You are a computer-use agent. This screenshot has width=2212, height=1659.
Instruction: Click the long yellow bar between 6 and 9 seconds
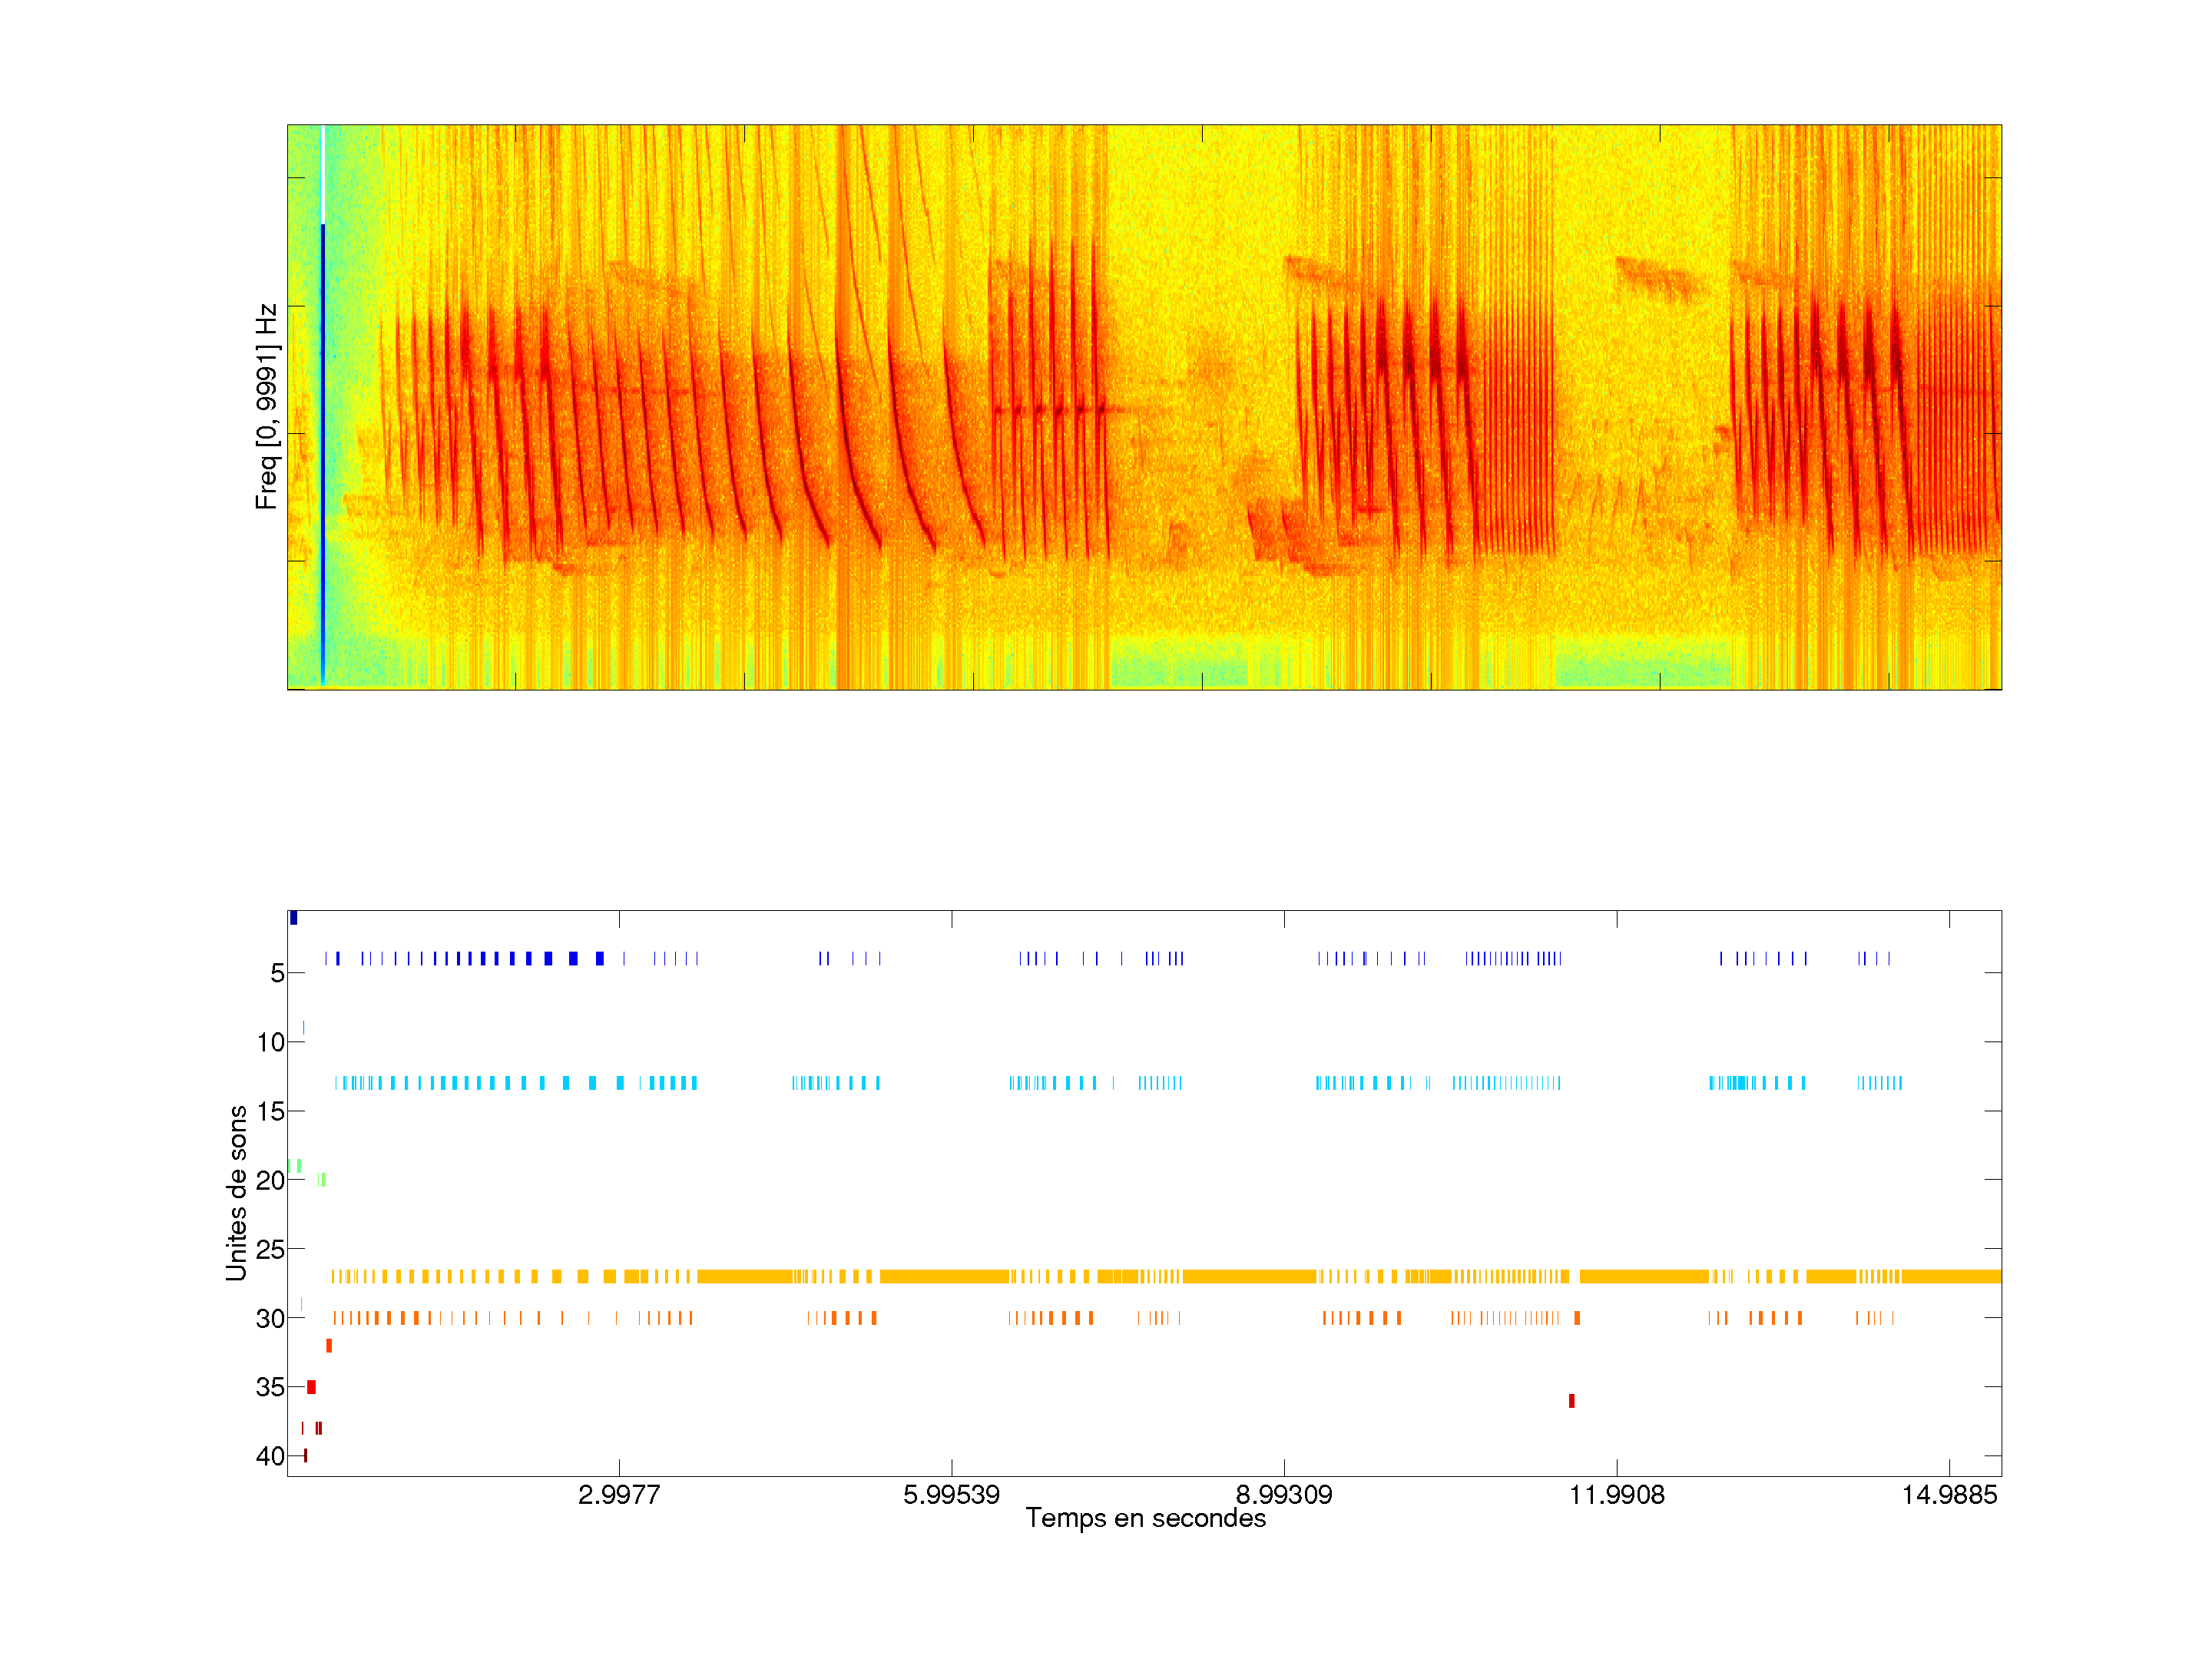pos(1248,1276)
